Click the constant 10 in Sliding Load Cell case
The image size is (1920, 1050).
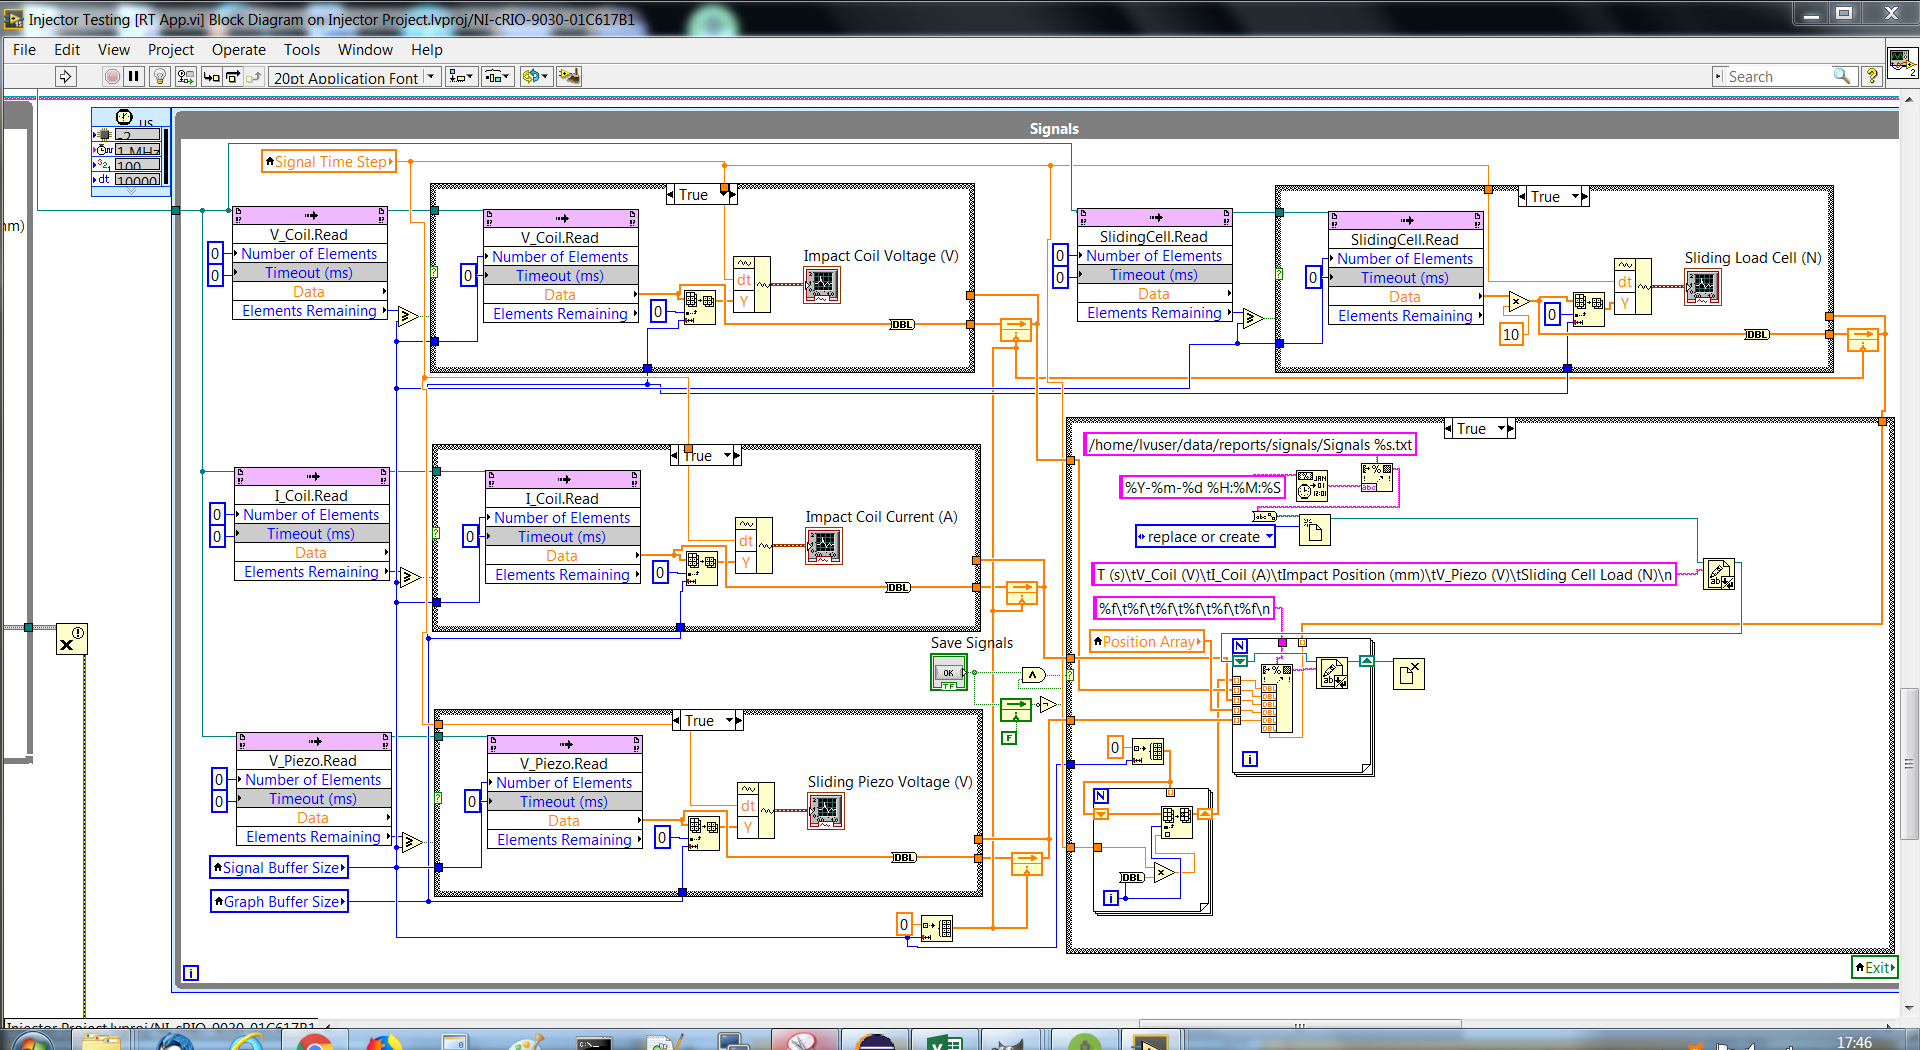[1511, 334]
